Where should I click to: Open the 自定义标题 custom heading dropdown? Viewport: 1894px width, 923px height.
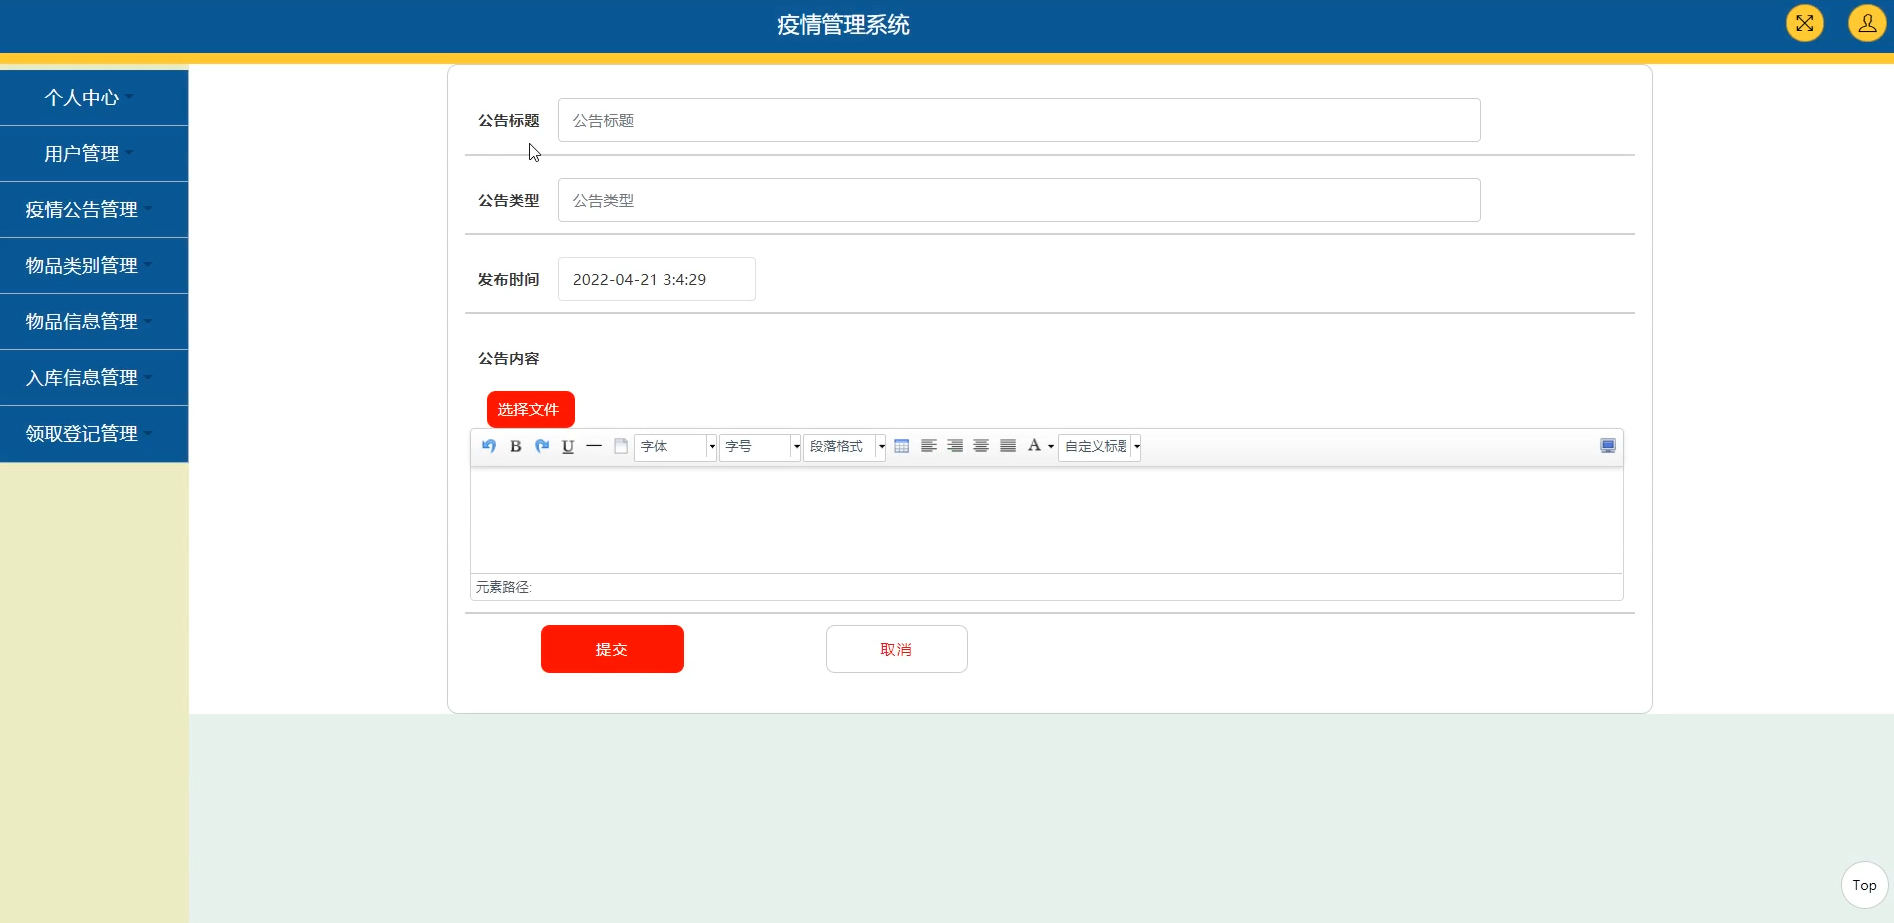pos(1100,446)
